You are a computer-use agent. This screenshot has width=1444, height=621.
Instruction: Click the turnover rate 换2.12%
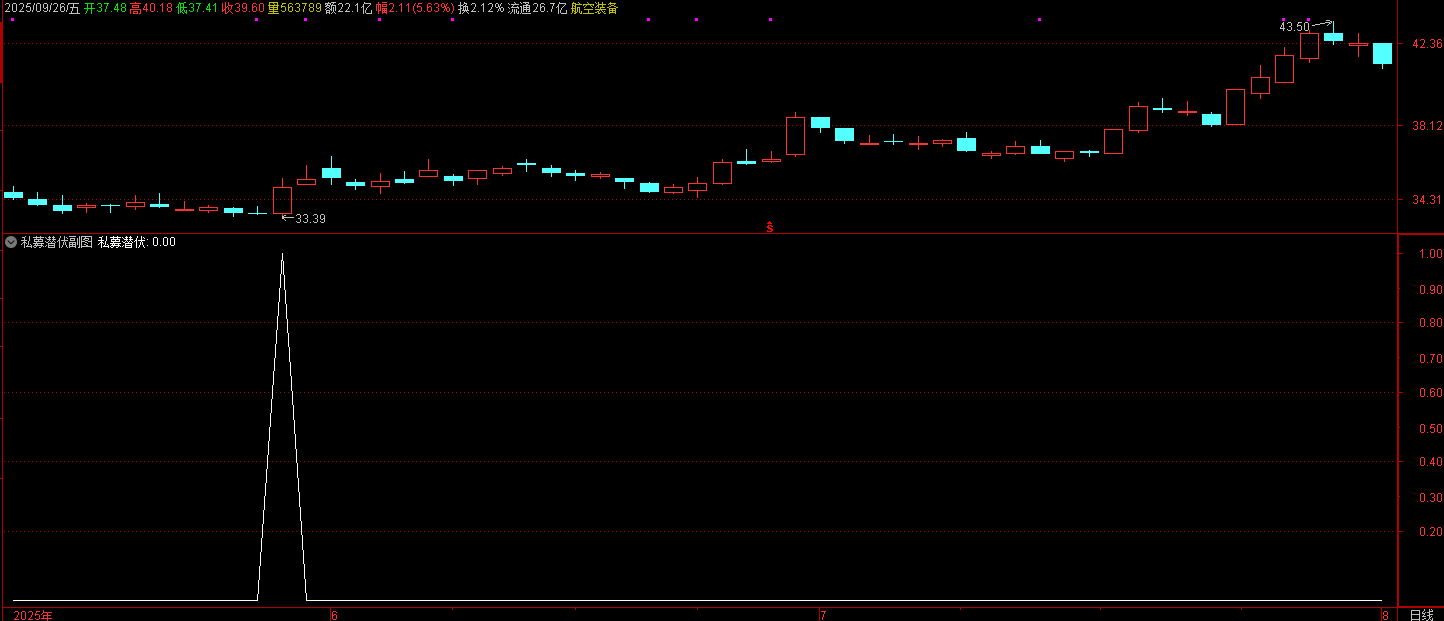tap(481, 8)
